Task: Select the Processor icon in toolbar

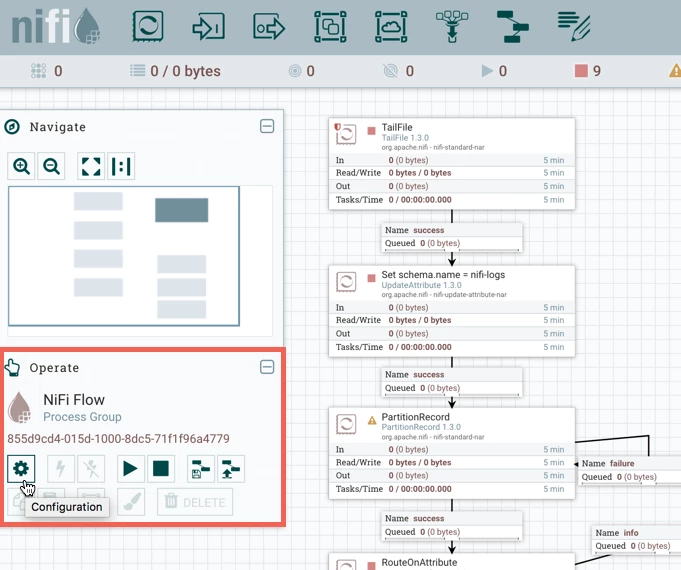Action: coord(148,27)
